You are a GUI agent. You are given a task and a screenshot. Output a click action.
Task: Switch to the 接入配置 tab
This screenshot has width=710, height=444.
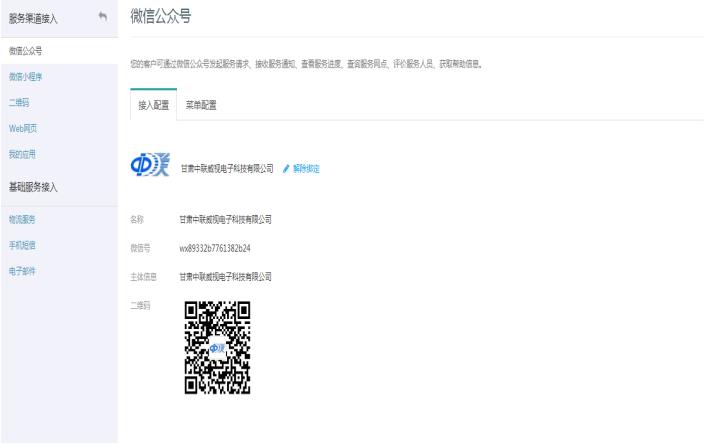[153, 105]
